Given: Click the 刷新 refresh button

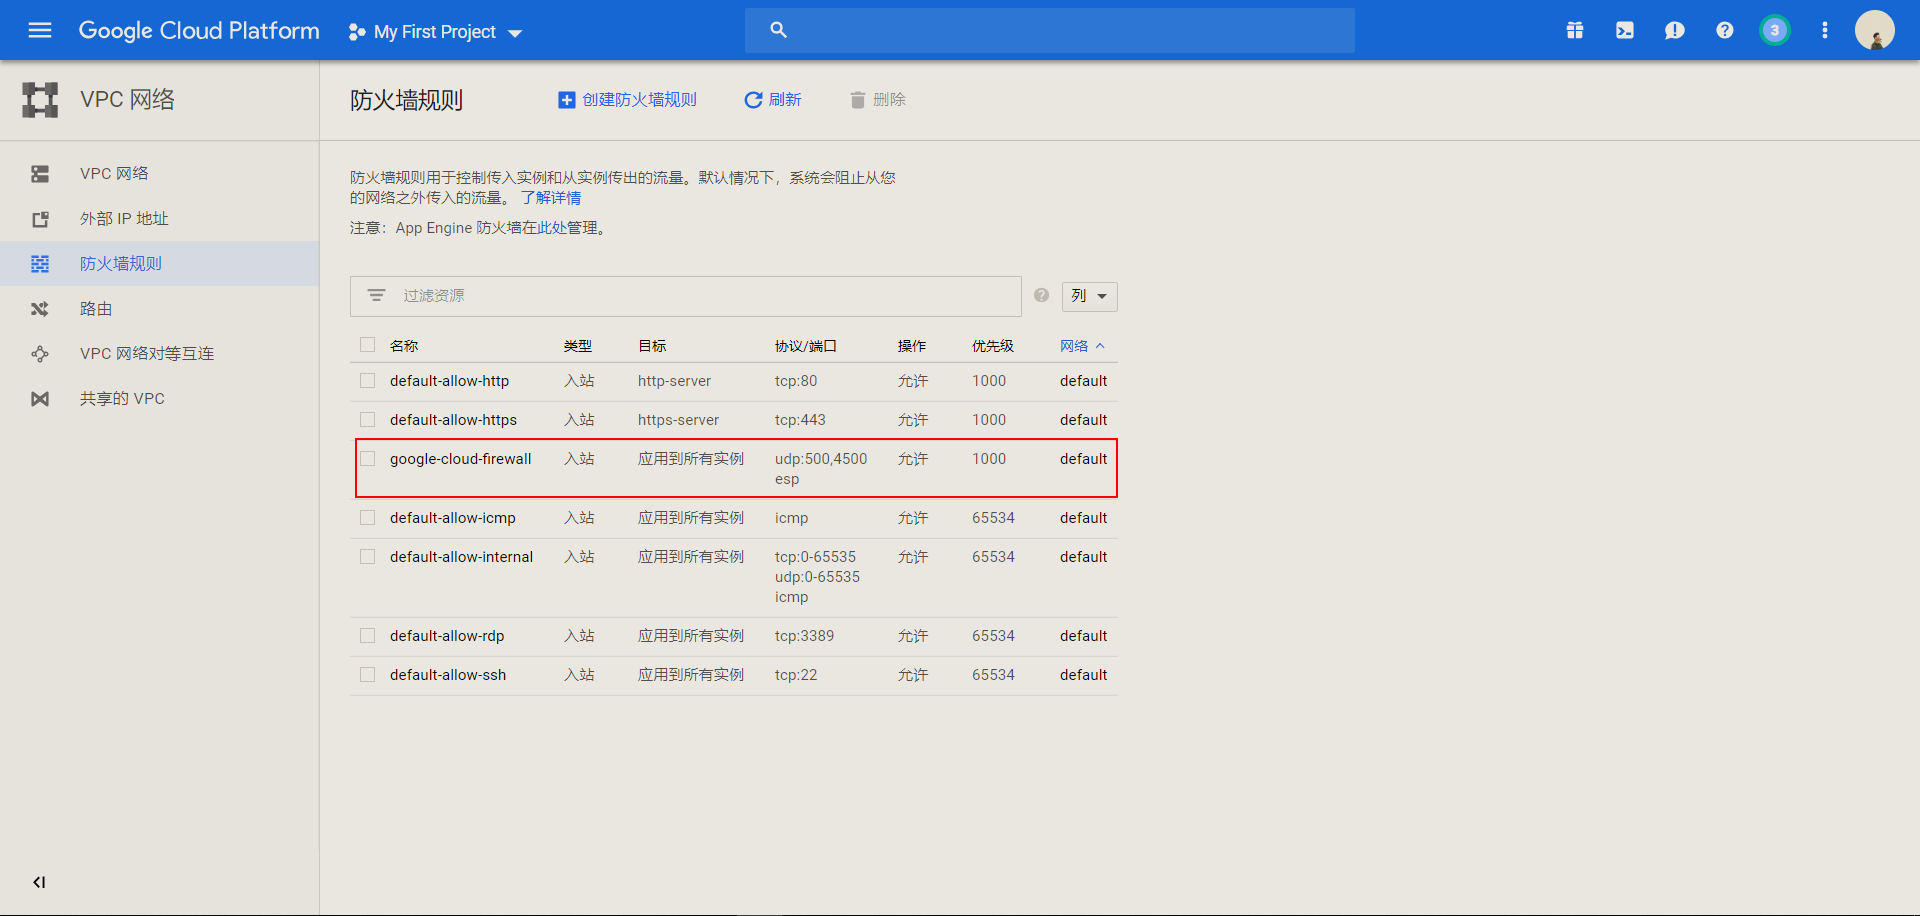Looking at the screenshot, I should [x=772, y=100].
